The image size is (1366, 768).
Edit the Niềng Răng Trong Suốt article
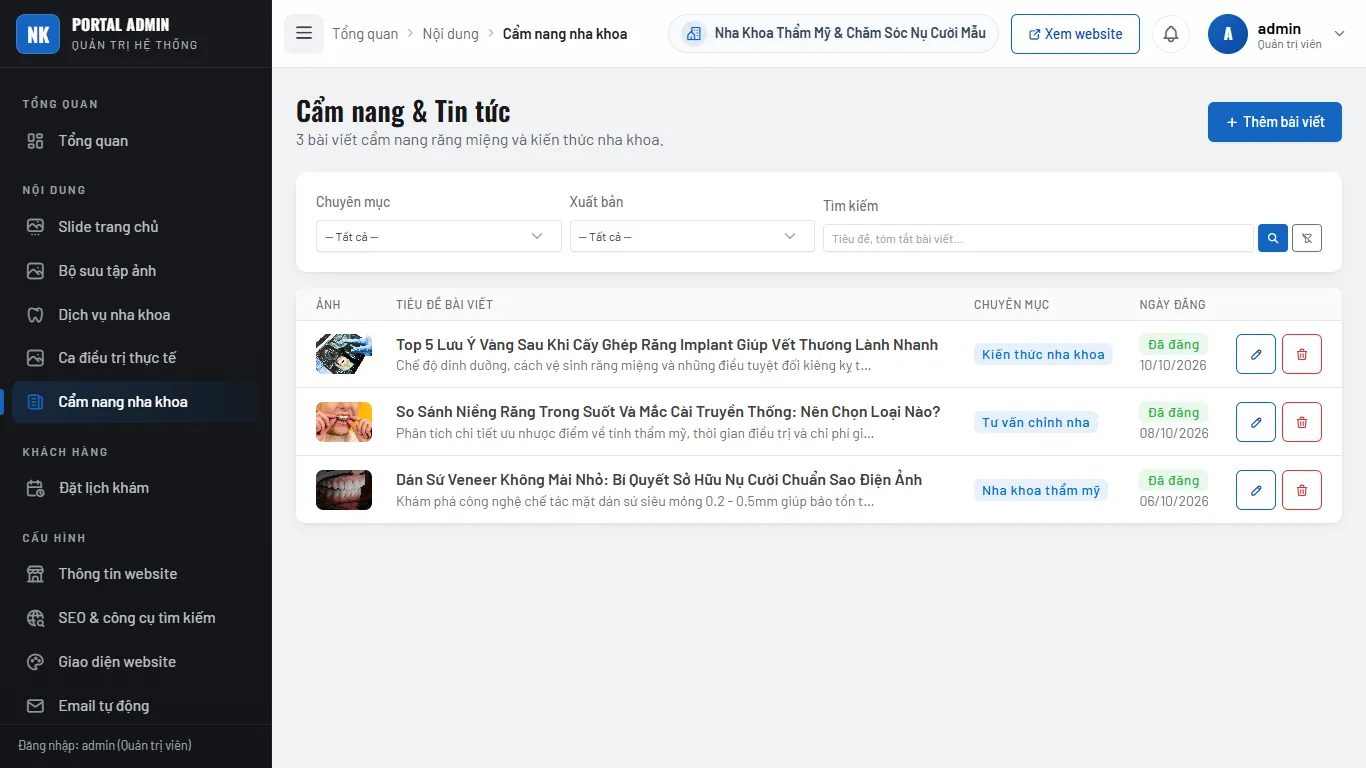click(x=1256, y=422)
